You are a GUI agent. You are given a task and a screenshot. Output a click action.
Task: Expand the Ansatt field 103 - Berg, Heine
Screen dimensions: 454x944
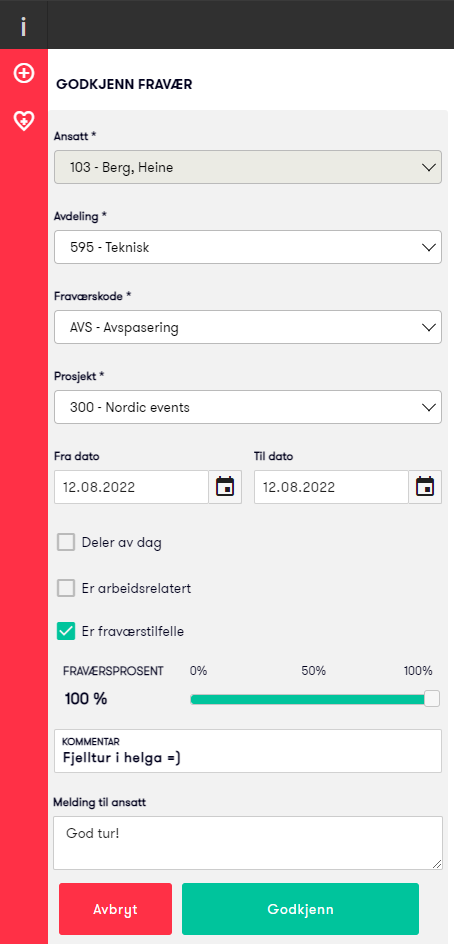pyautogui.click(x=248, y=167)
